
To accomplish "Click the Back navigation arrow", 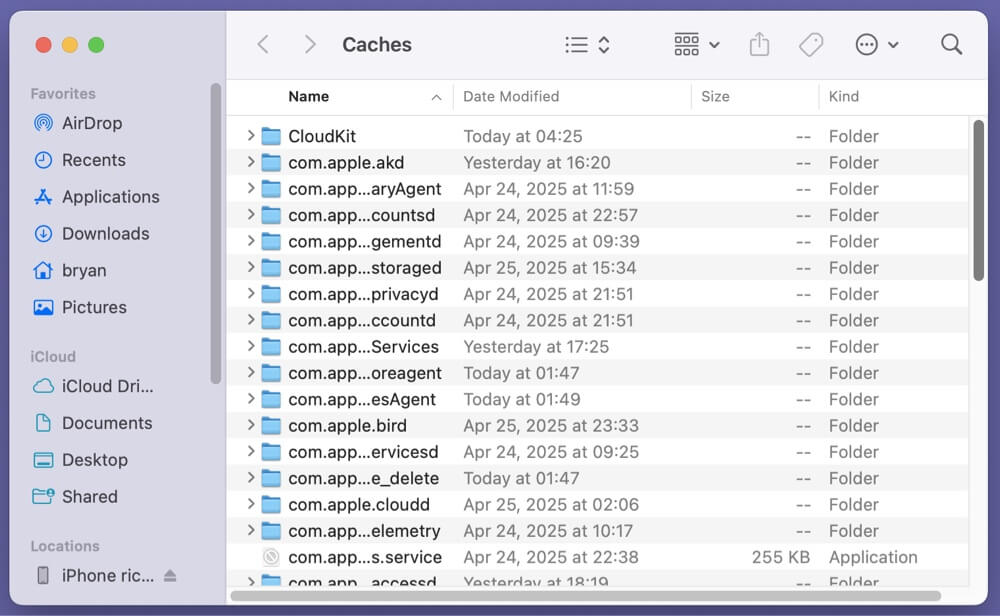I will click(x=262, y=44).
